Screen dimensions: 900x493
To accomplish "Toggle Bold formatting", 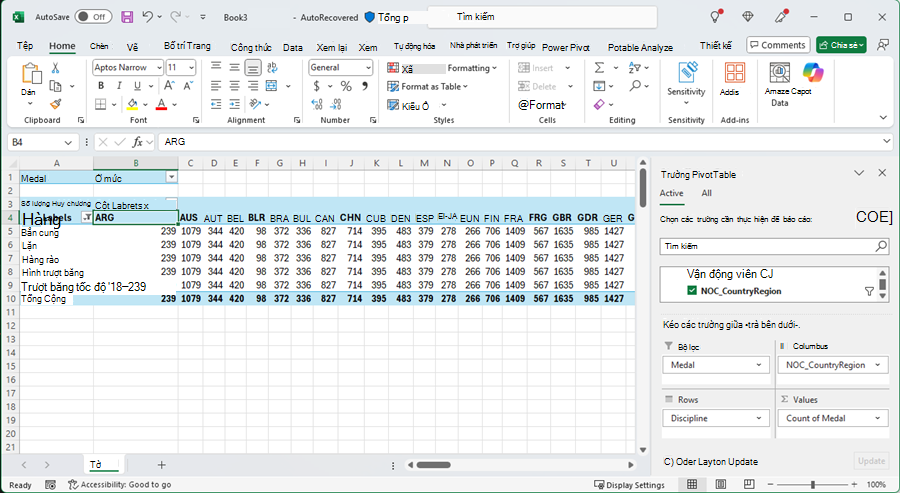I will tap(101, 86).
